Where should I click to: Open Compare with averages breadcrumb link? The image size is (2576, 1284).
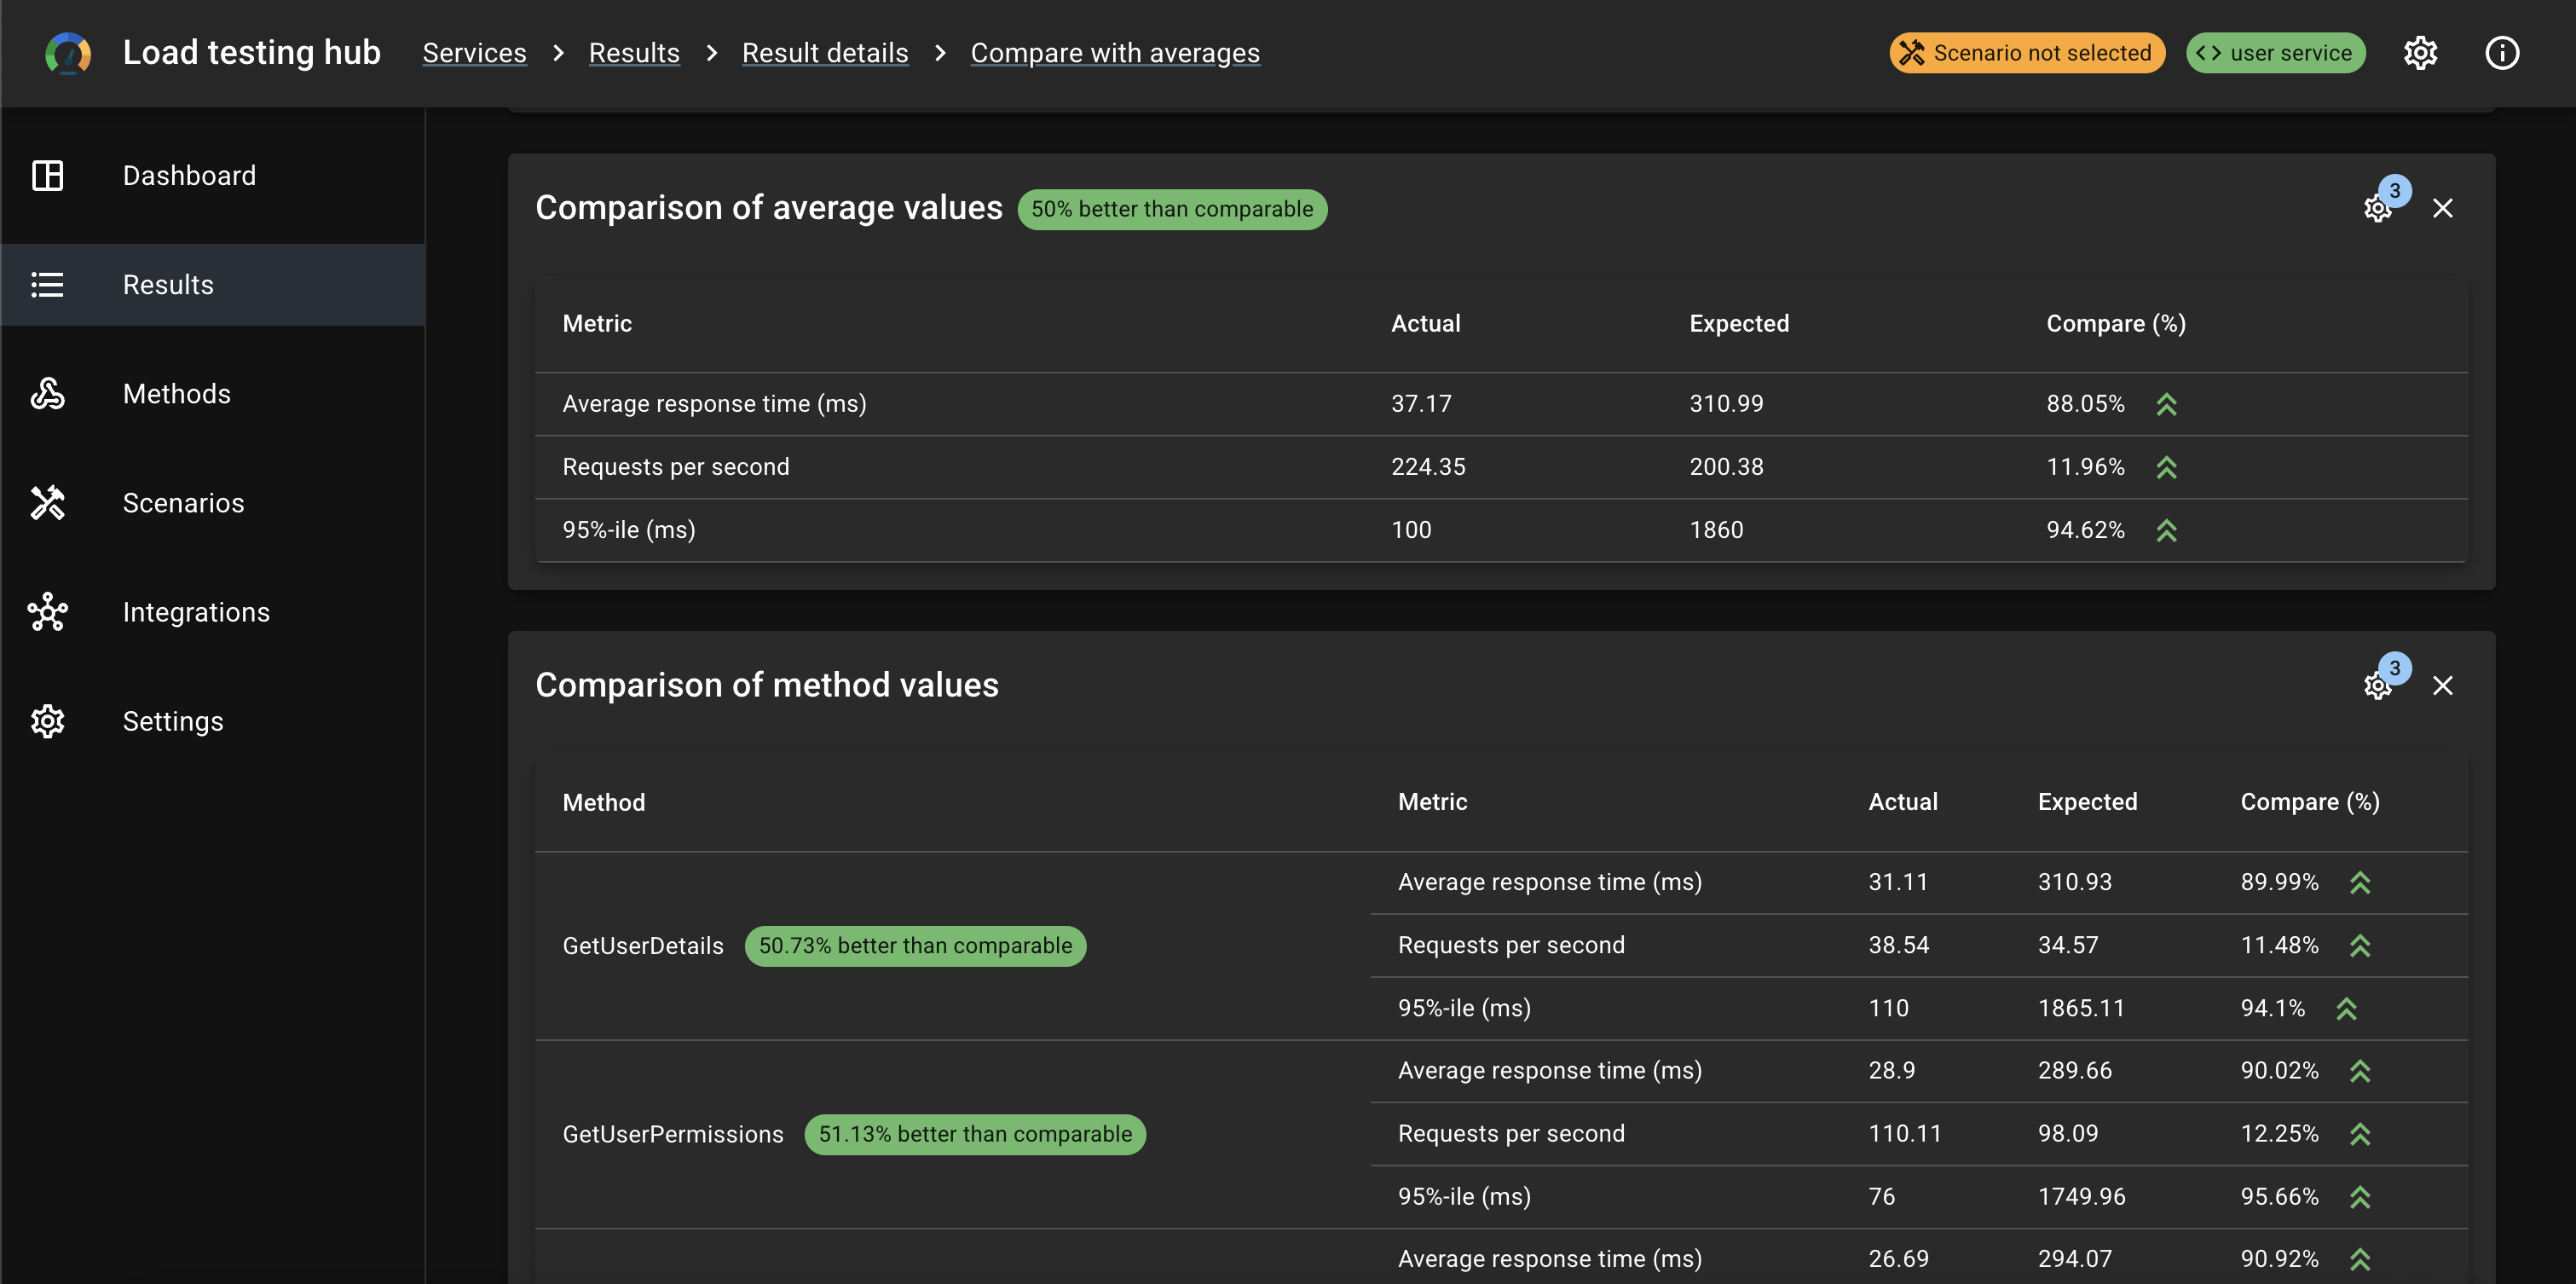pyautogui.click(x=1115, y=53)
